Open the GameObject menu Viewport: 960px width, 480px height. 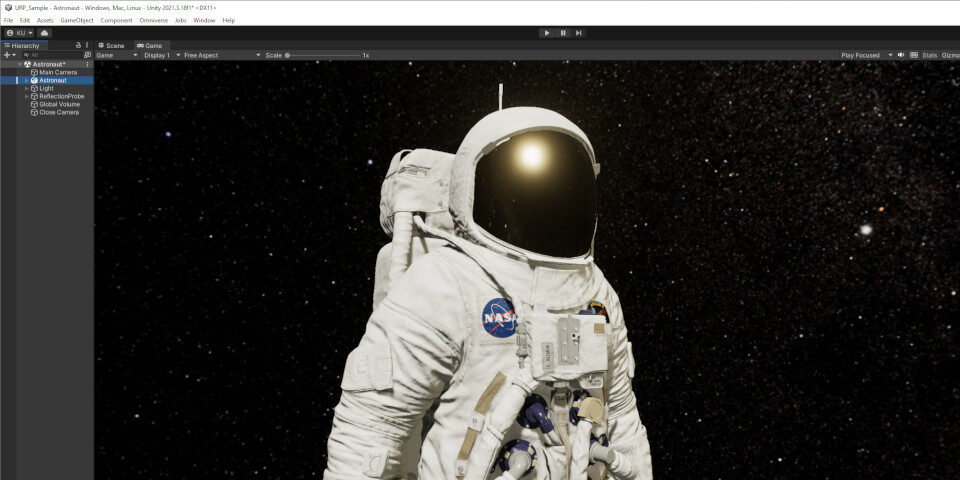[x=76, y=20]
